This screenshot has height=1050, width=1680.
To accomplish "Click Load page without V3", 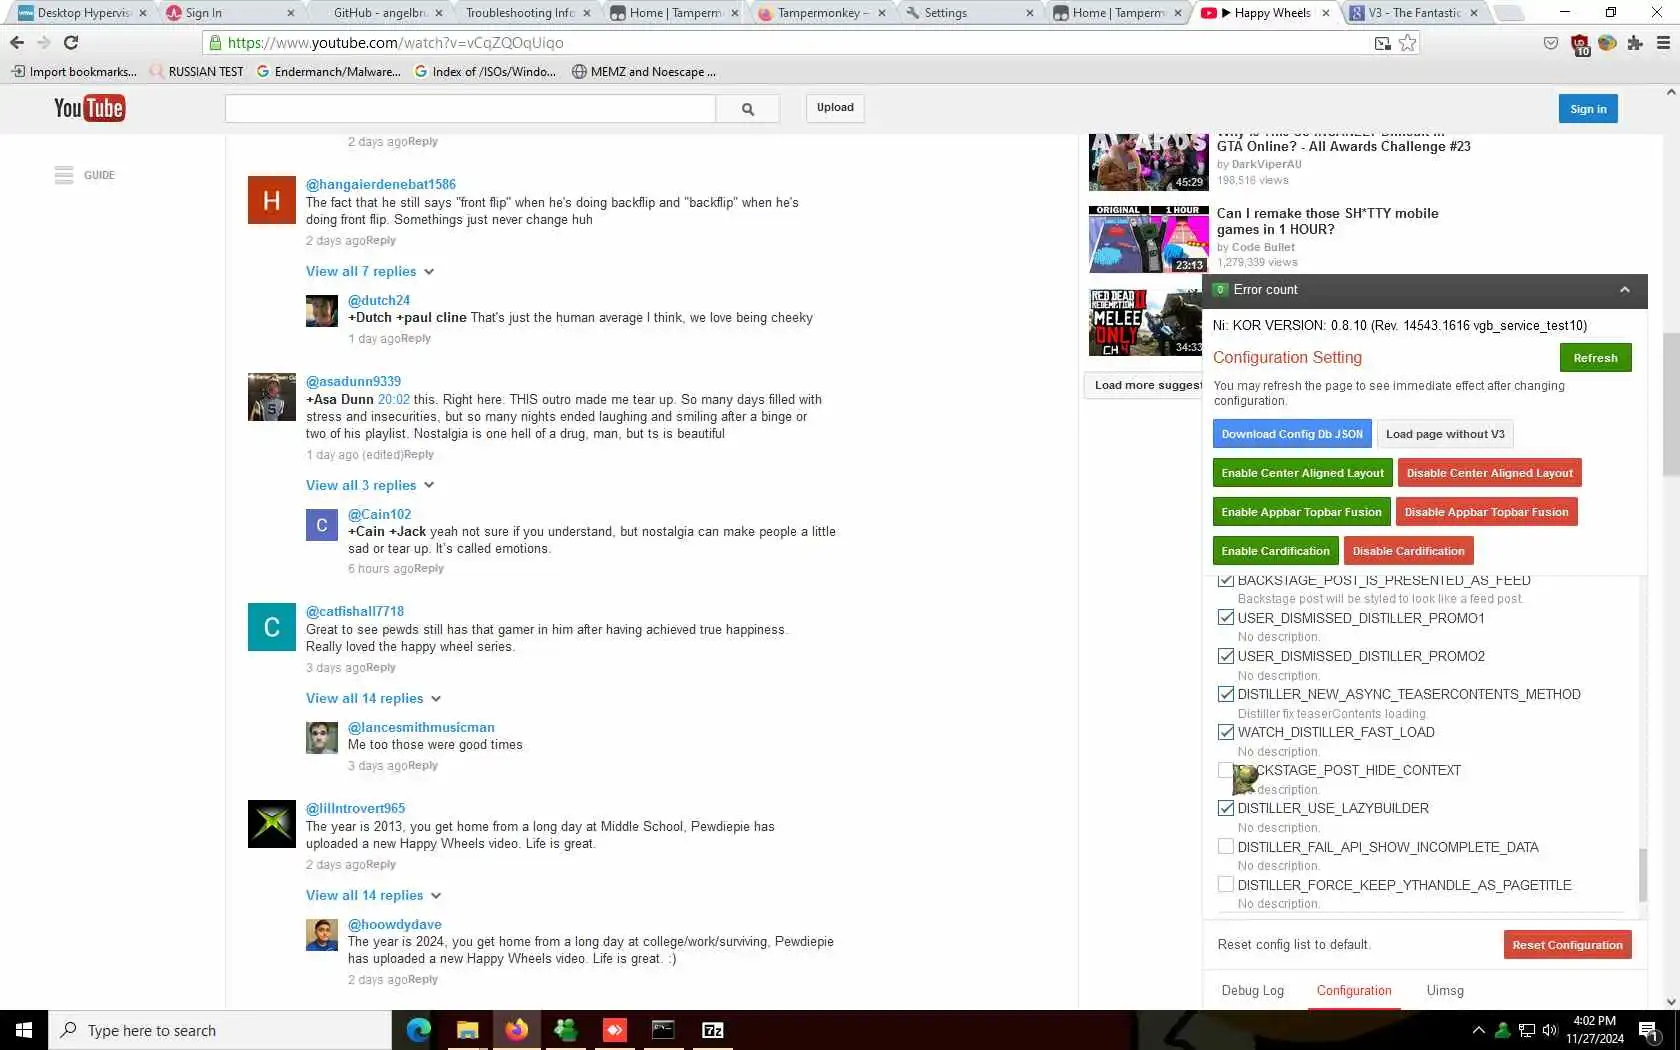I will pos(1445,434).
